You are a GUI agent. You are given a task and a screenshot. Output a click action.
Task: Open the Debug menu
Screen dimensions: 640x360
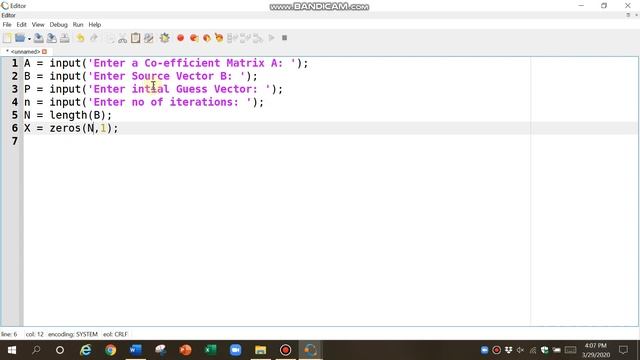(x=58, y=24)
